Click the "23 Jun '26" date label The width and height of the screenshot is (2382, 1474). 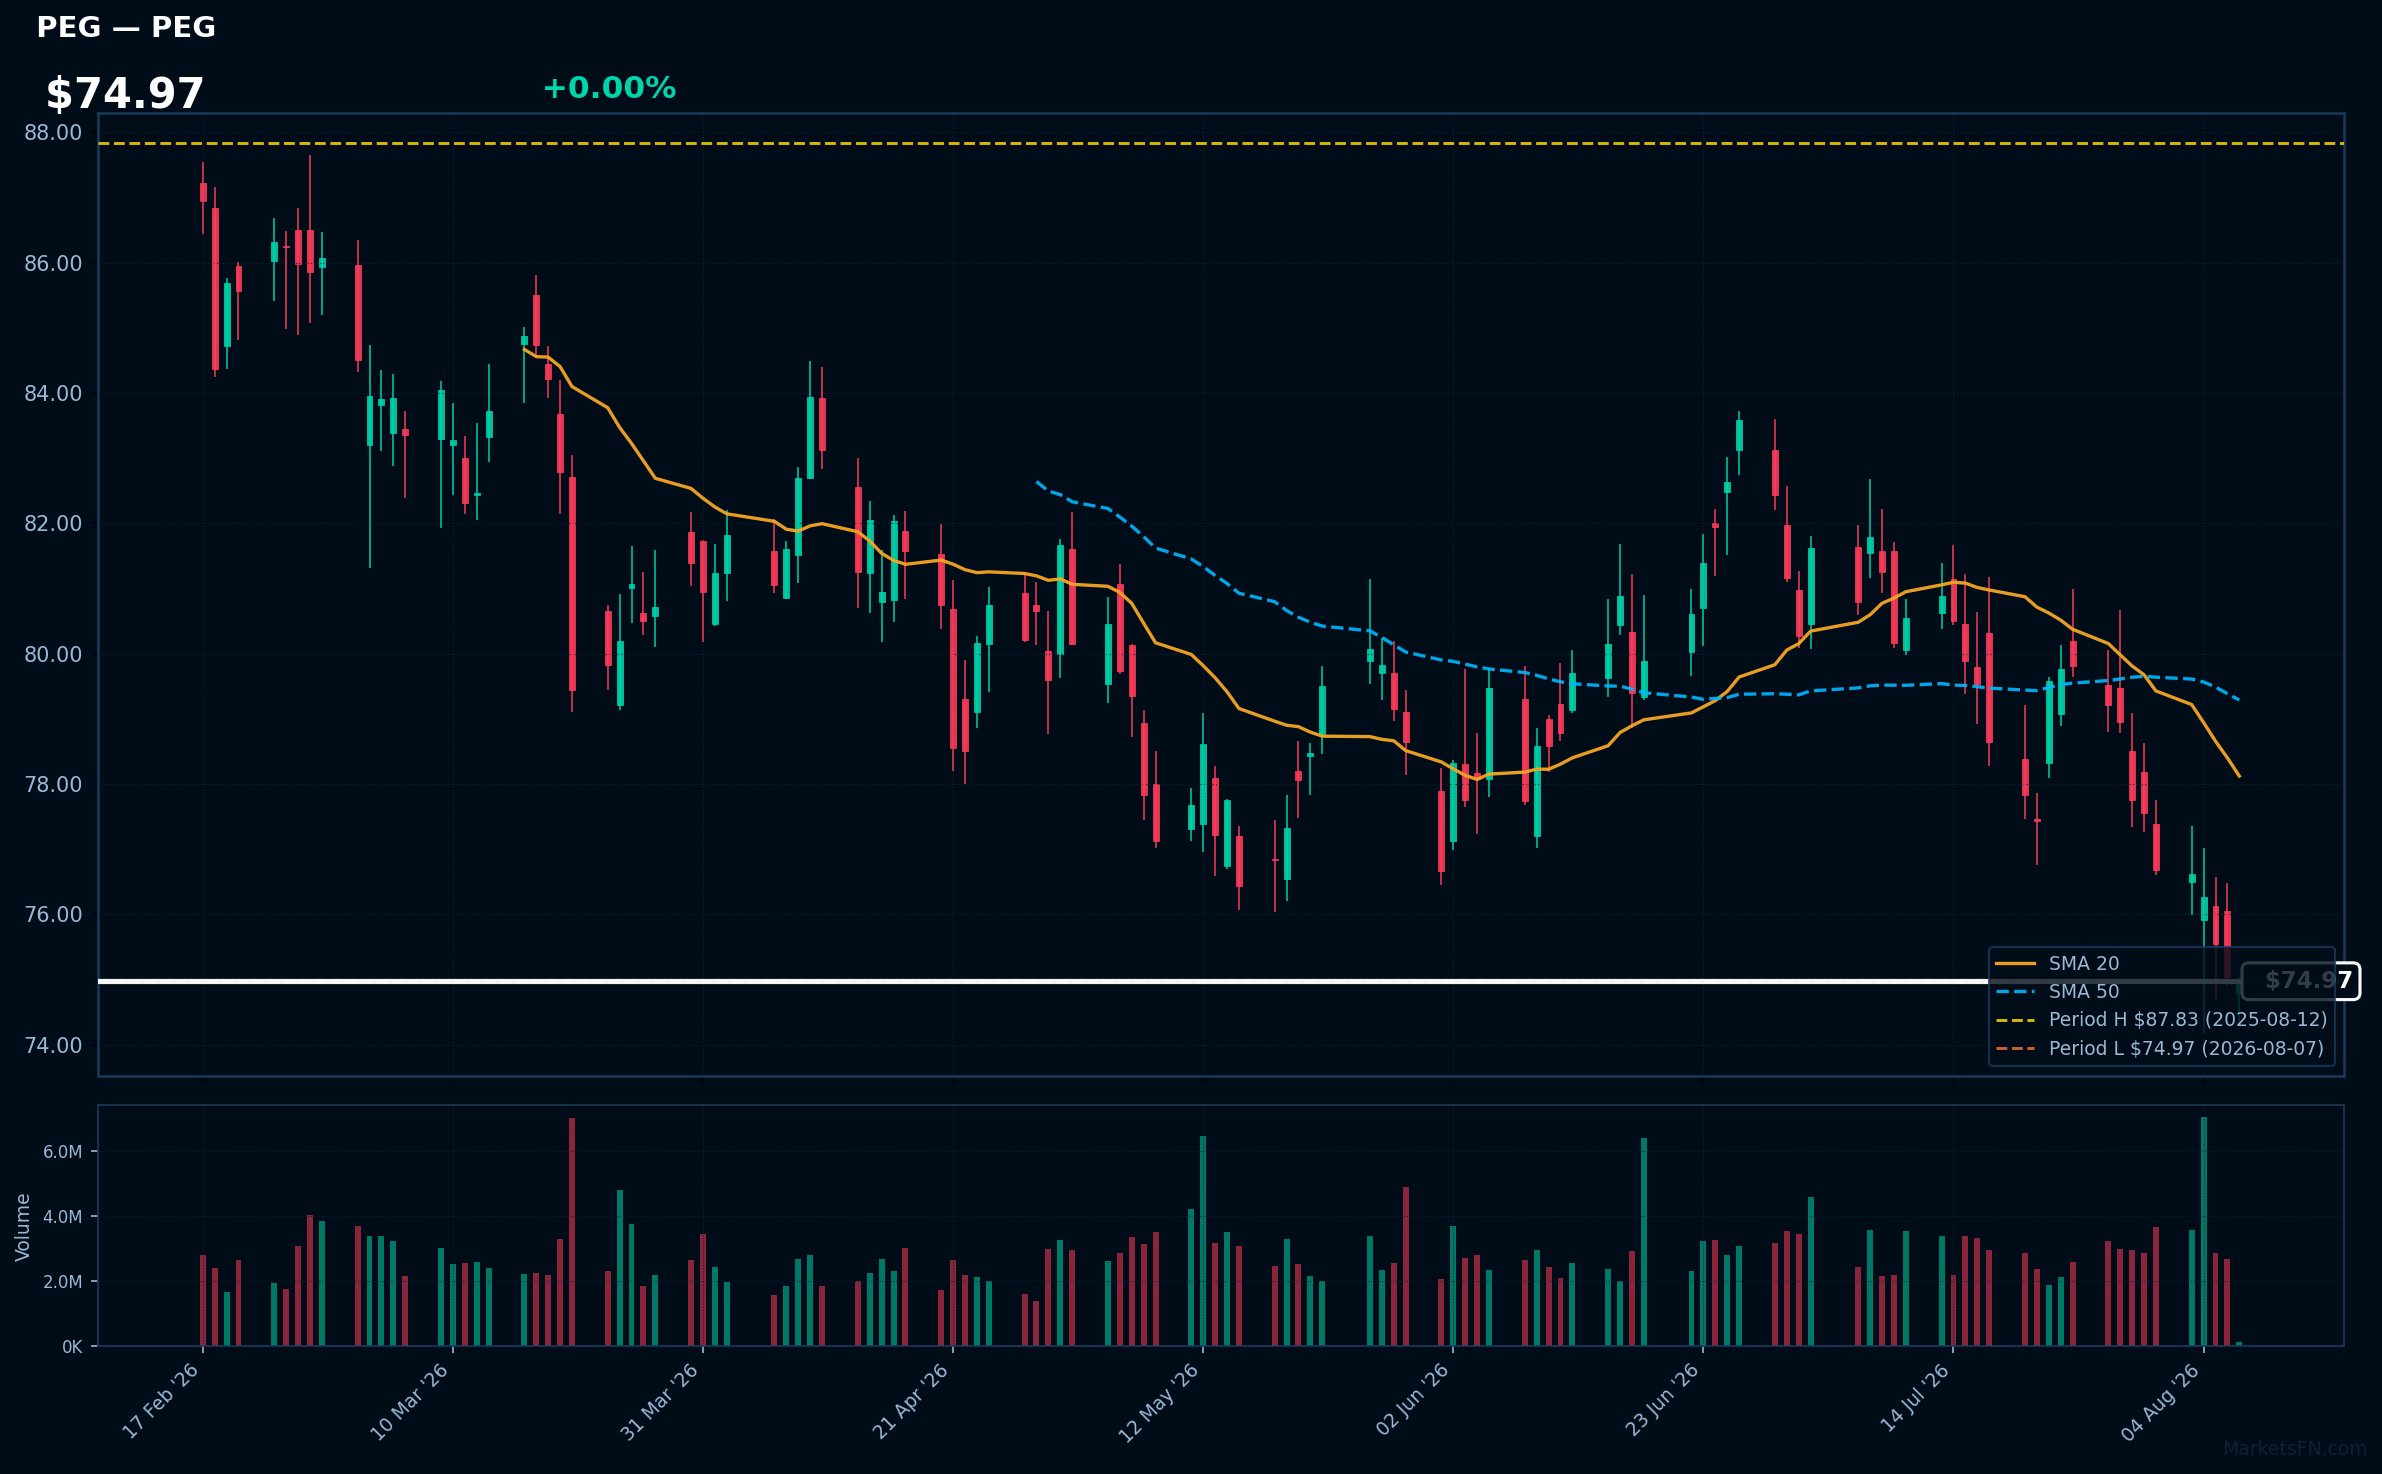pyautogui.click(x=1663, y=1400)
